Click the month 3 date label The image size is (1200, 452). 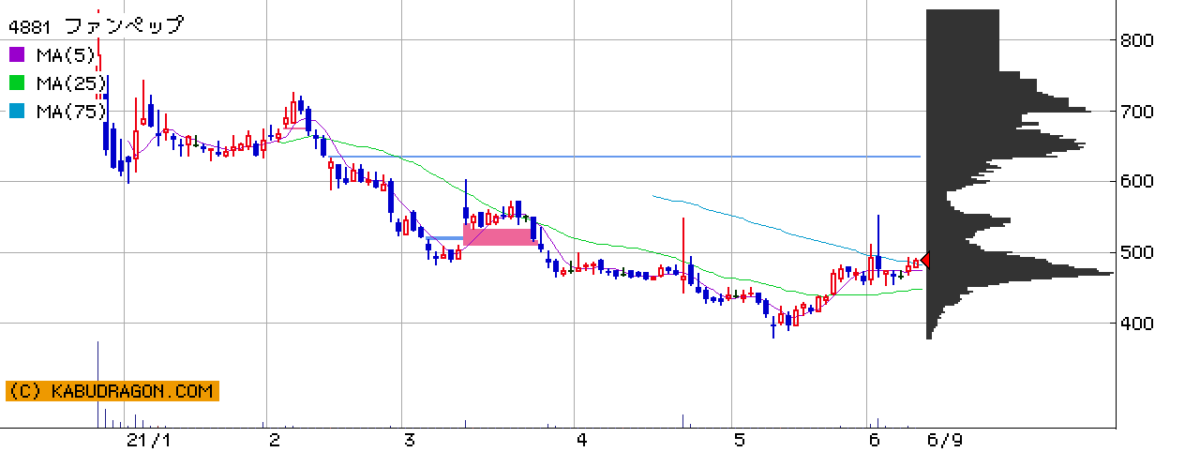click(408, 440)
